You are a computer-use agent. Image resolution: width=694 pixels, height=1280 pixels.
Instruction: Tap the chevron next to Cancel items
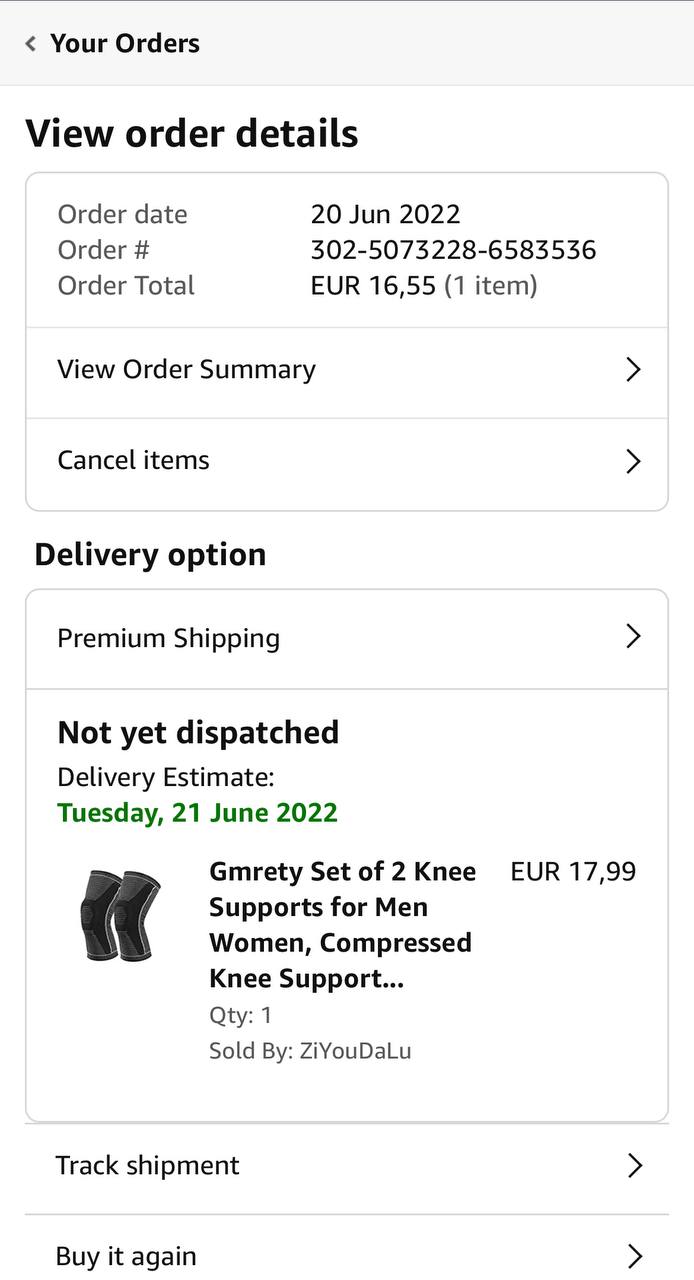pyautogui.click(x=632, y=461)
